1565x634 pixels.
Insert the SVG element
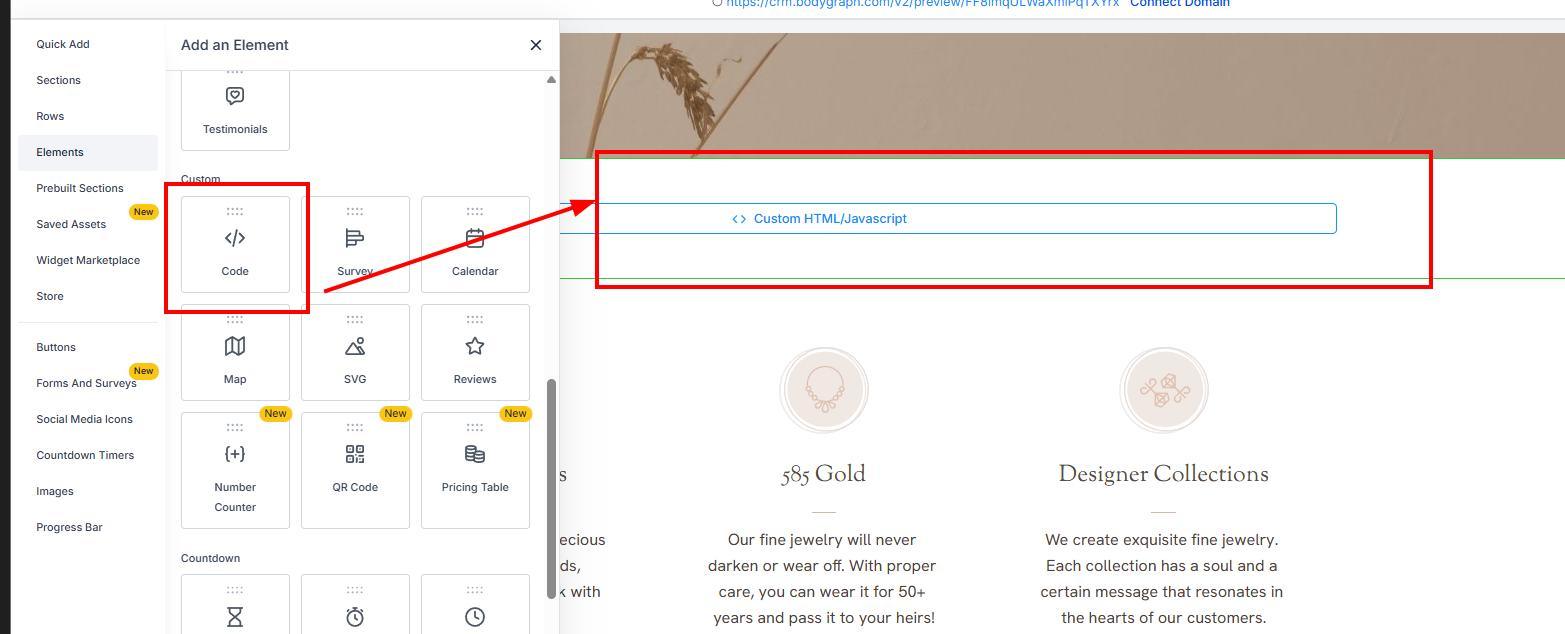click(x=355, y=353)
